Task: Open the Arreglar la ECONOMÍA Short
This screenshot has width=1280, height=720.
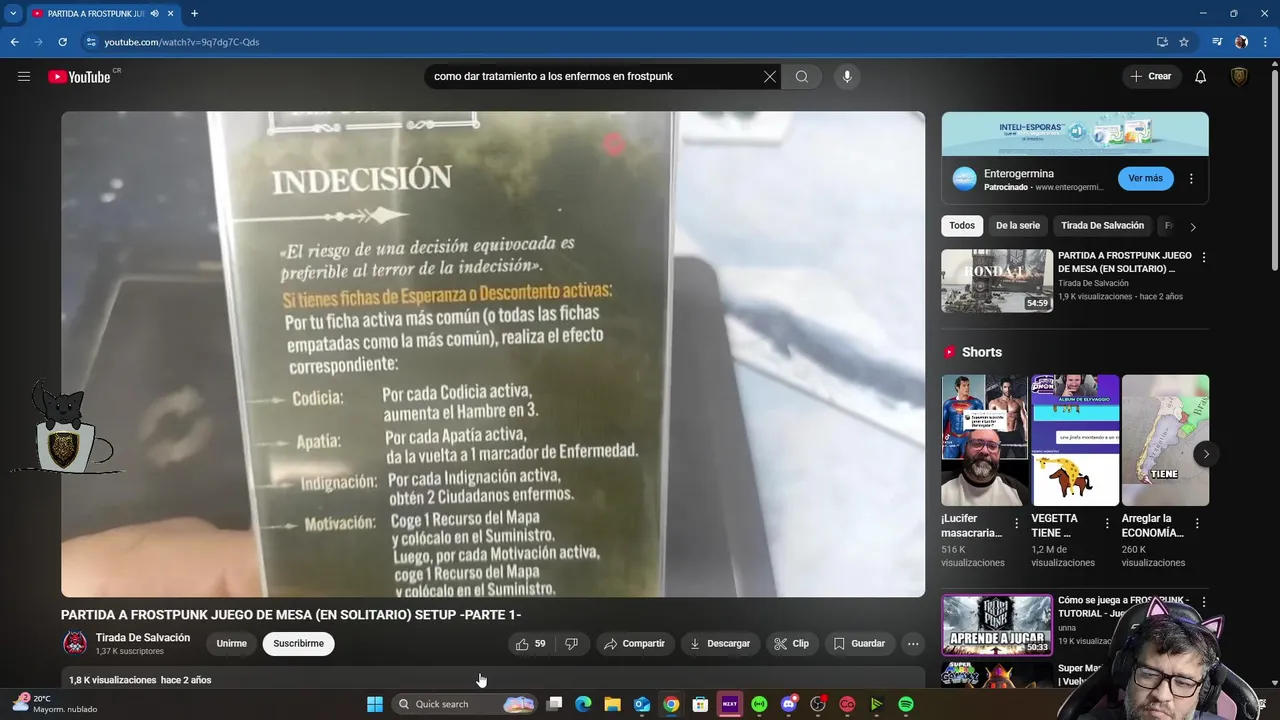Action: pyautogui.click(x=1165, y=440)
